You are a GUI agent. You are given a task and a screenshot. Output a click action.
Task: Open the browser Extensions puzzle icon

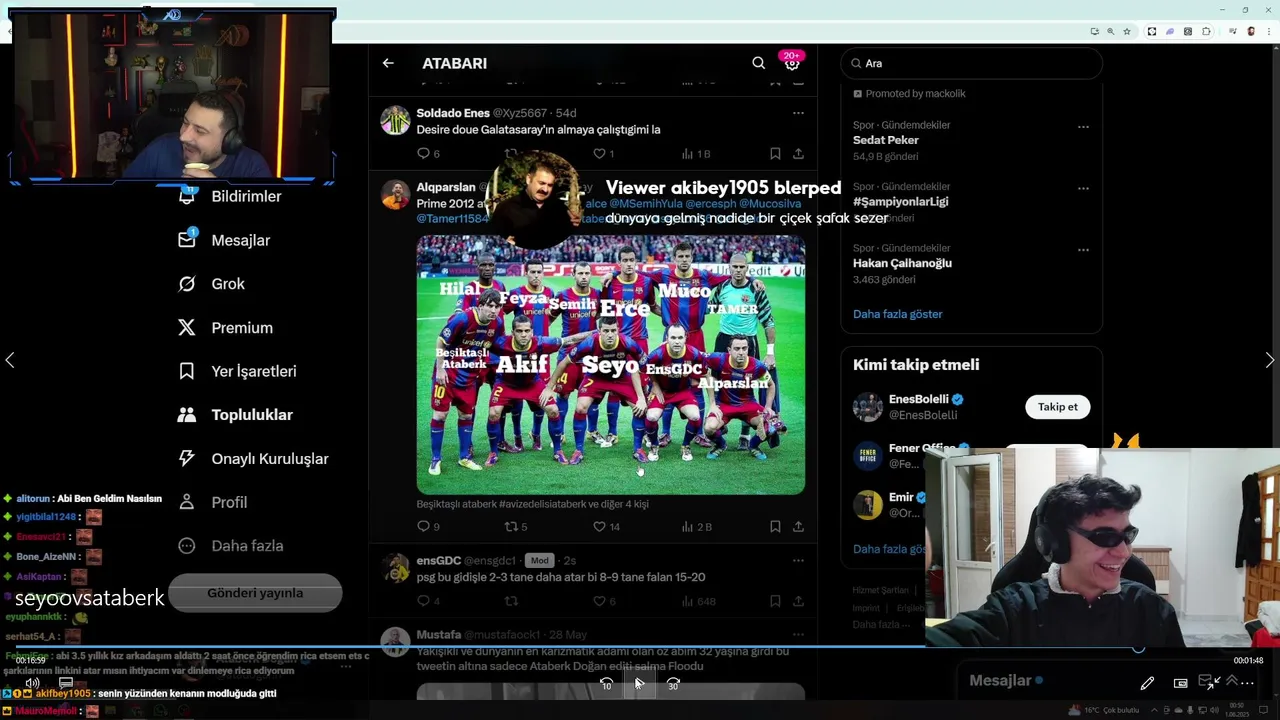point(1206,32)
